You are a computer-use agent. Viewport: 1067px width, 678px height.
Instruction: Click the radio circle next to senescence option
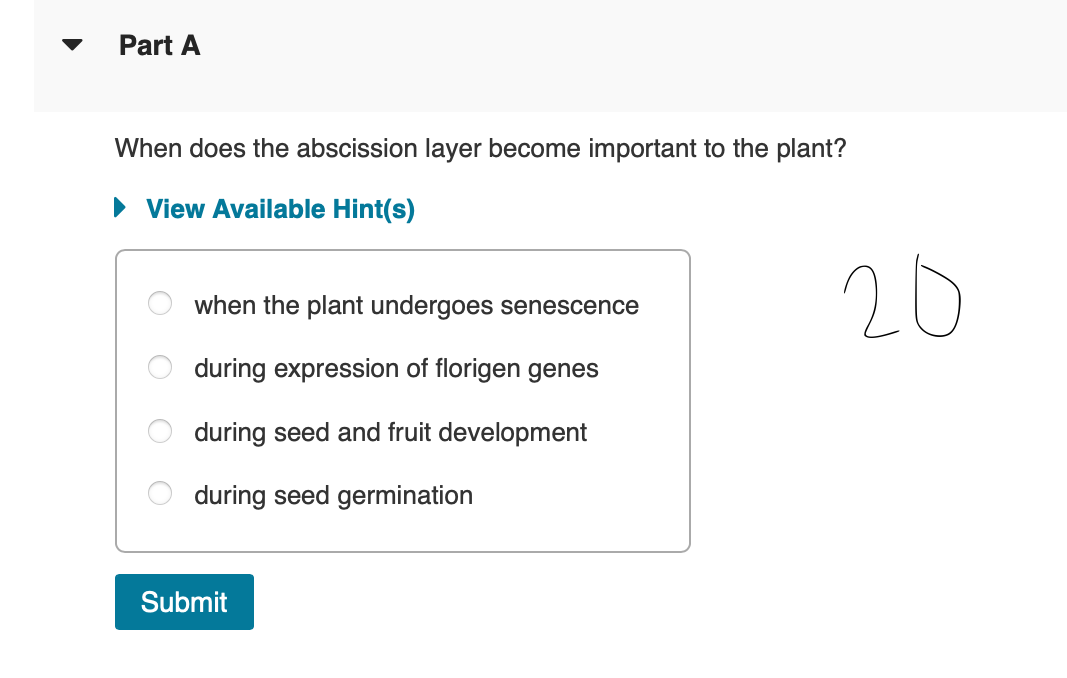[x=160, y=303]
